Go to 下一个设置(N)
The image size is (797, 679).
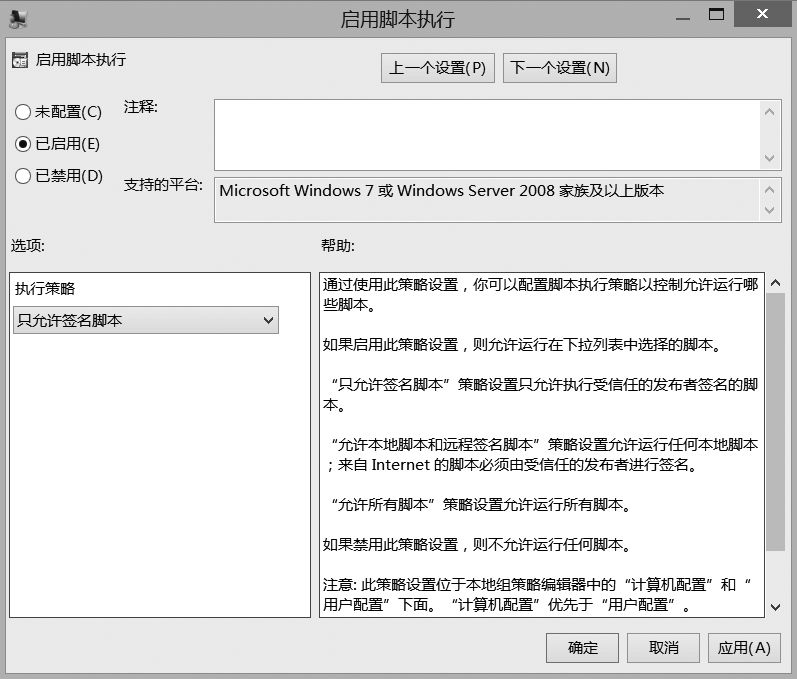click(559, 68)
